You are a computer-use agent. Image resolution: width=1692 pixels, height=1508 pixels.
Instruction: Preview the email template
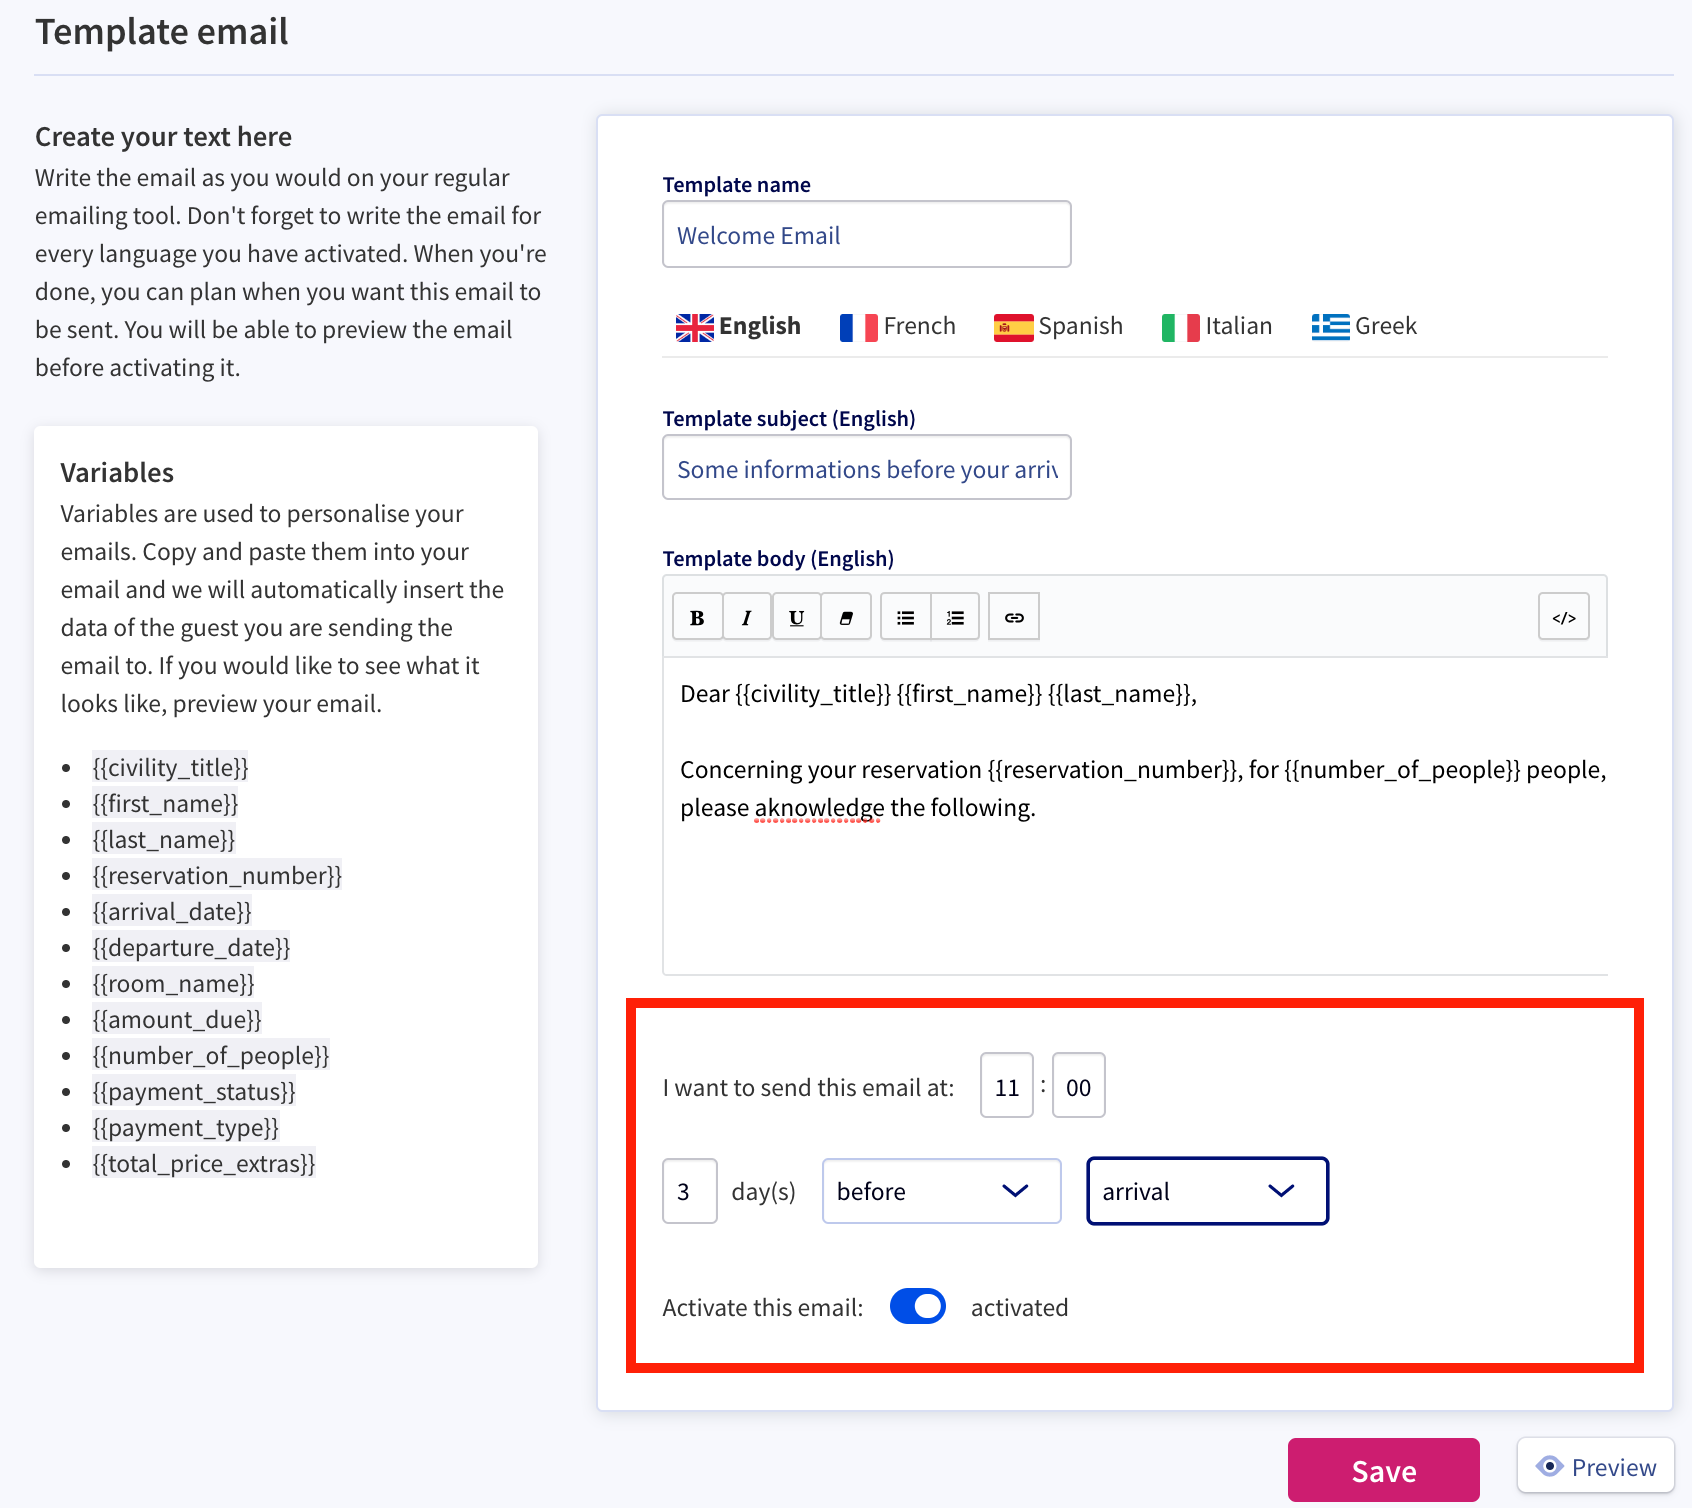(1596, 1466)
